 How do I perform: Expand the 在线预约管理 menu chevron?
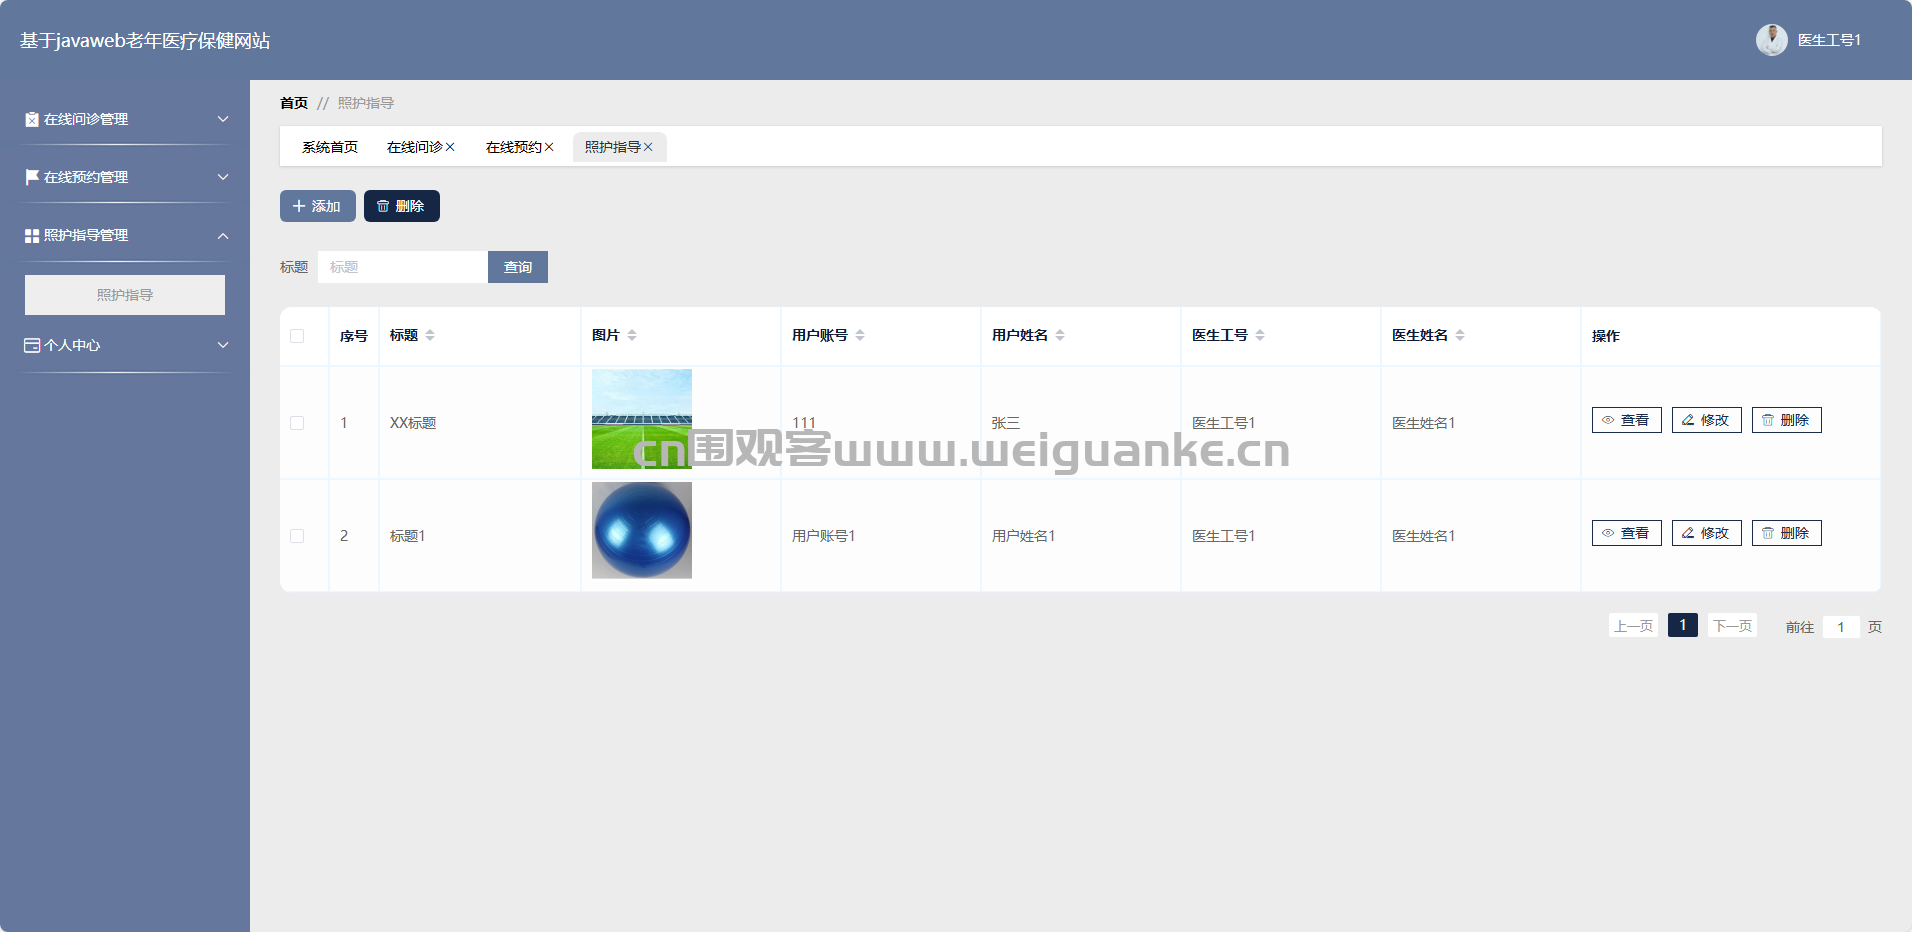coord(223,177)
